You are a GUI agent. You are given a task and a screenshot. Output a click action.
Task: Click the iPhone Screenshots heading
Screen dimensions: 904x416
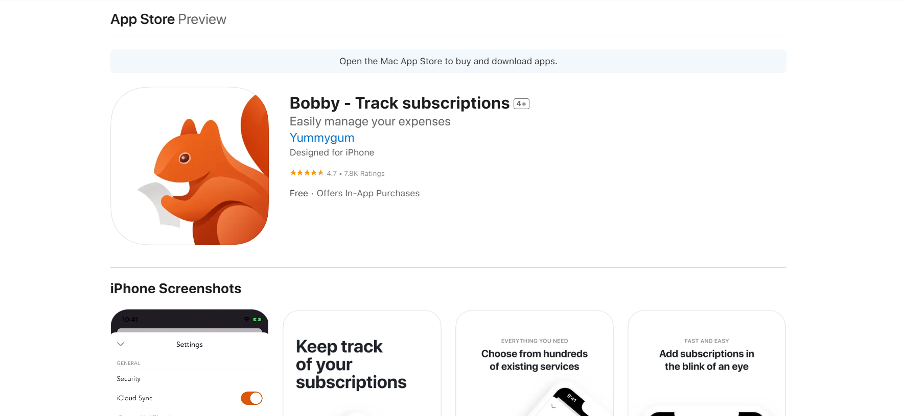[x=176, y=288]
